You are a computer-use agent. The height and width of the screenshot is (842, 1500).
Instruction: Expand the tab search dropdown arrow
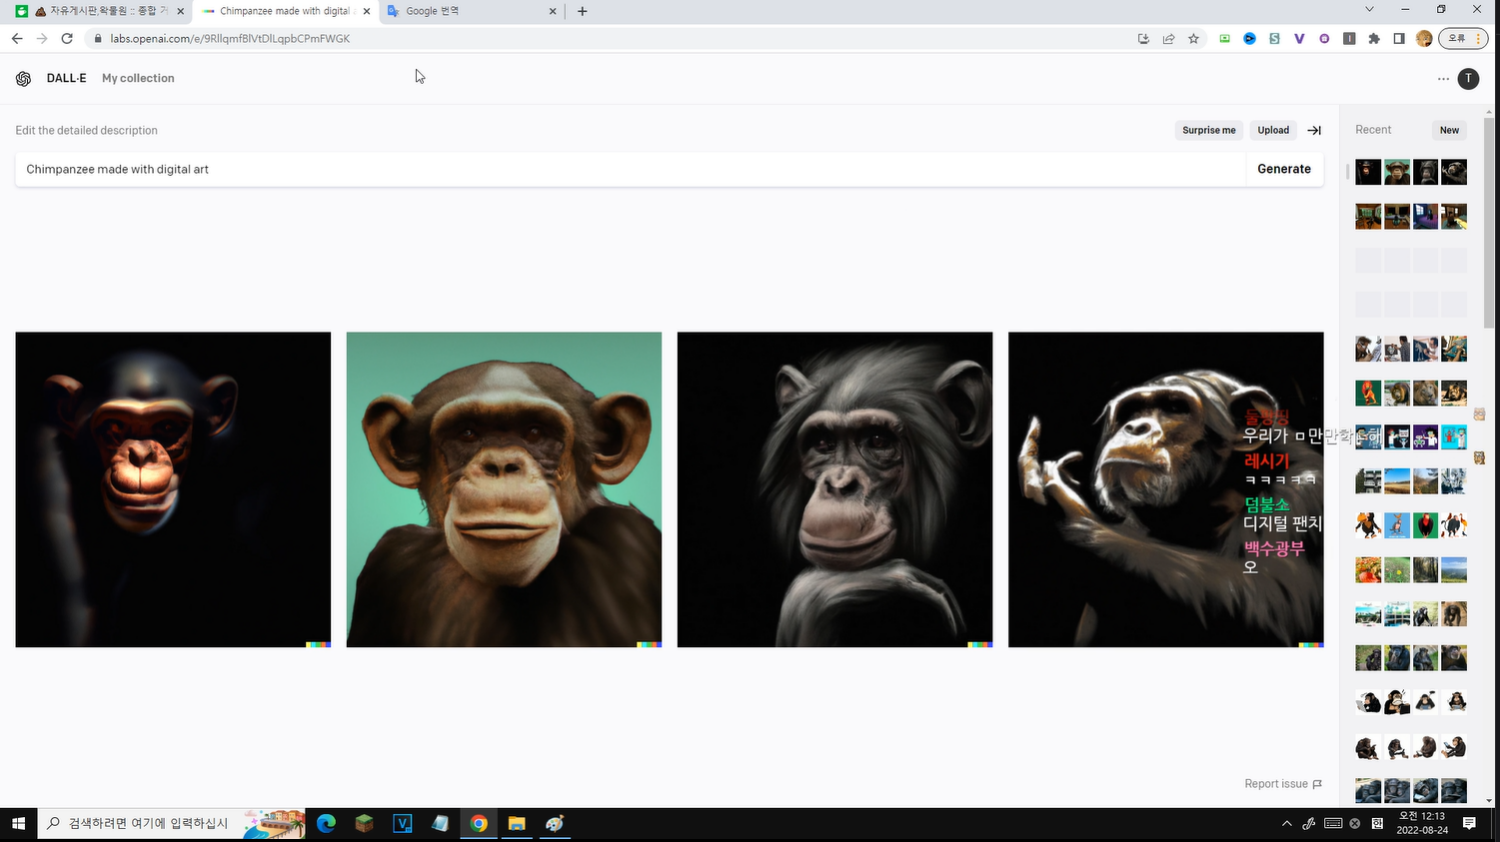[1369, 10]
